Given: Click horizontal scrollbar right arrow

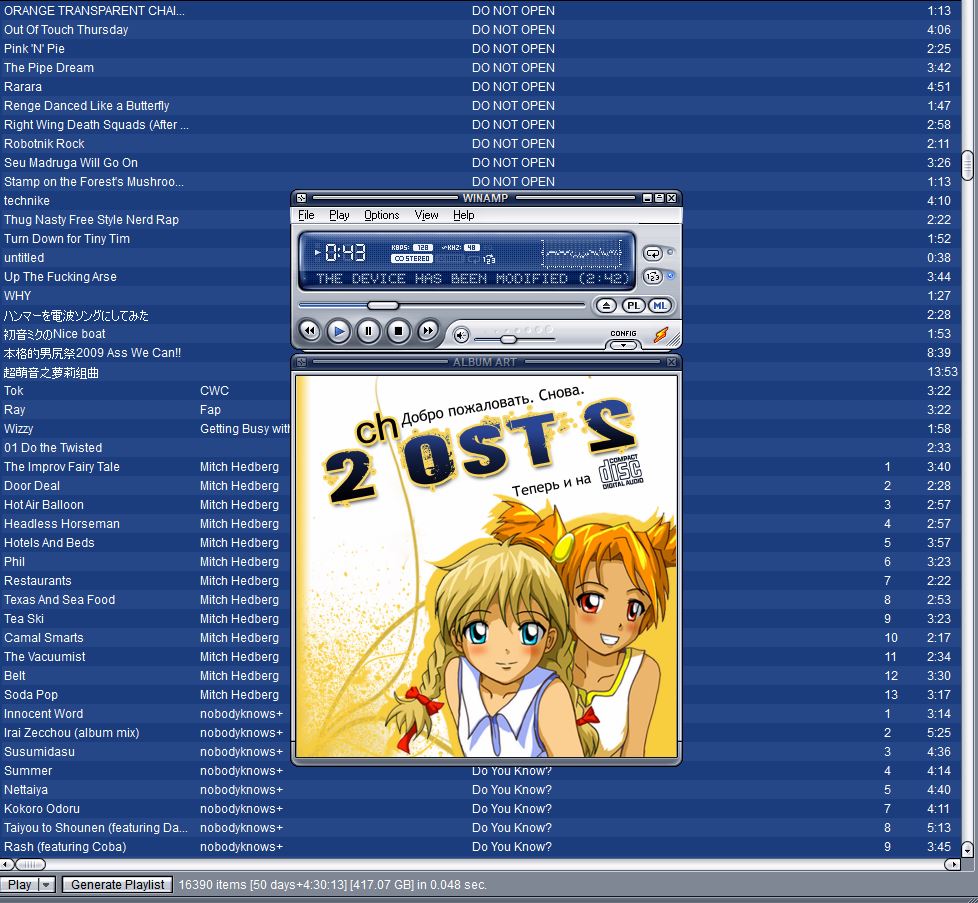Looking at the screenshot, I should click(952, 864).
